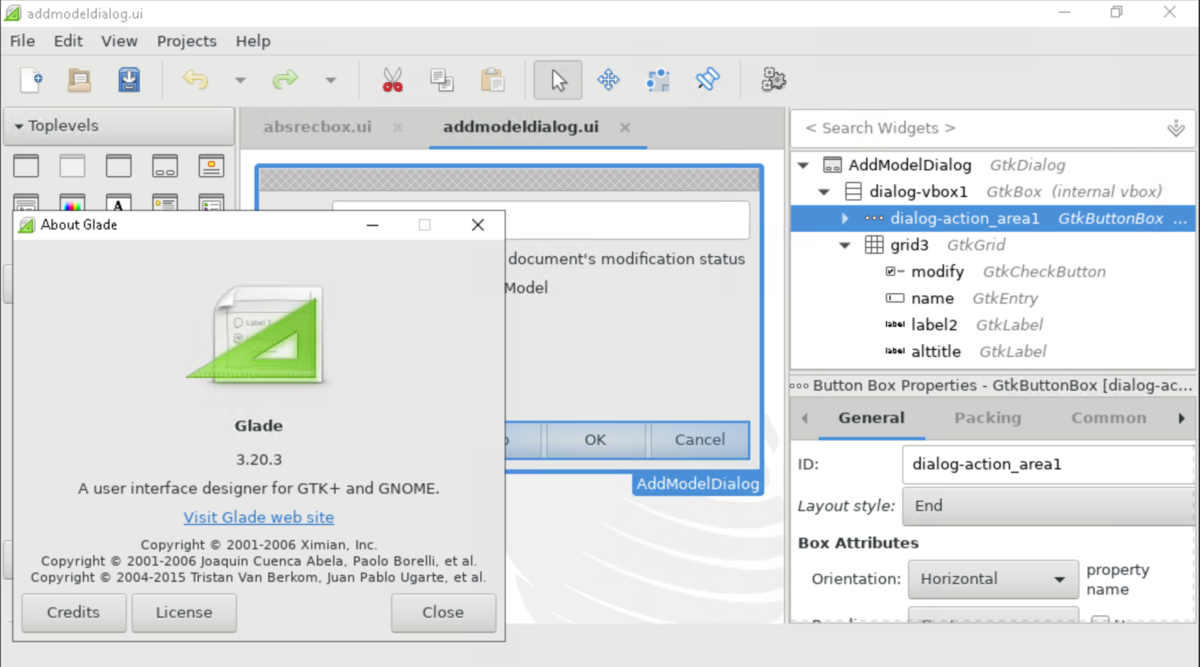Open the Visit Glade web site link

tap(258, 517)
